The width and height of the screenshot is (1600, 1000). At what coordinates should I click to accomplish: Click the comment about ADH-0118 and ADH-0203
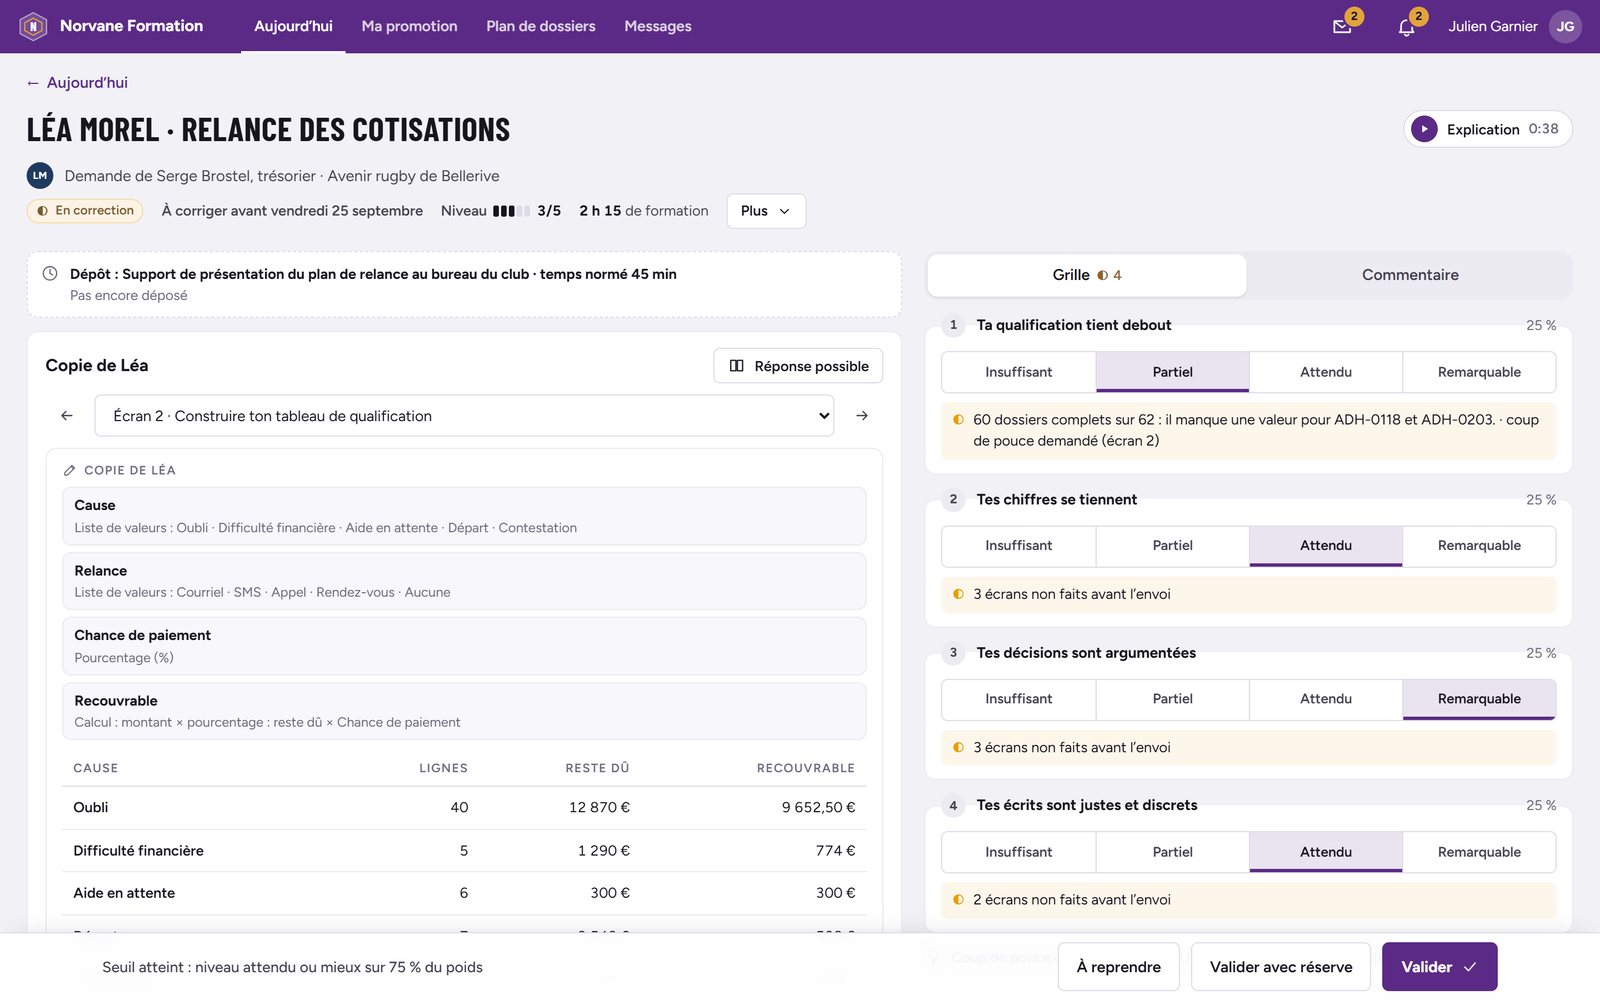(1248, 431)
